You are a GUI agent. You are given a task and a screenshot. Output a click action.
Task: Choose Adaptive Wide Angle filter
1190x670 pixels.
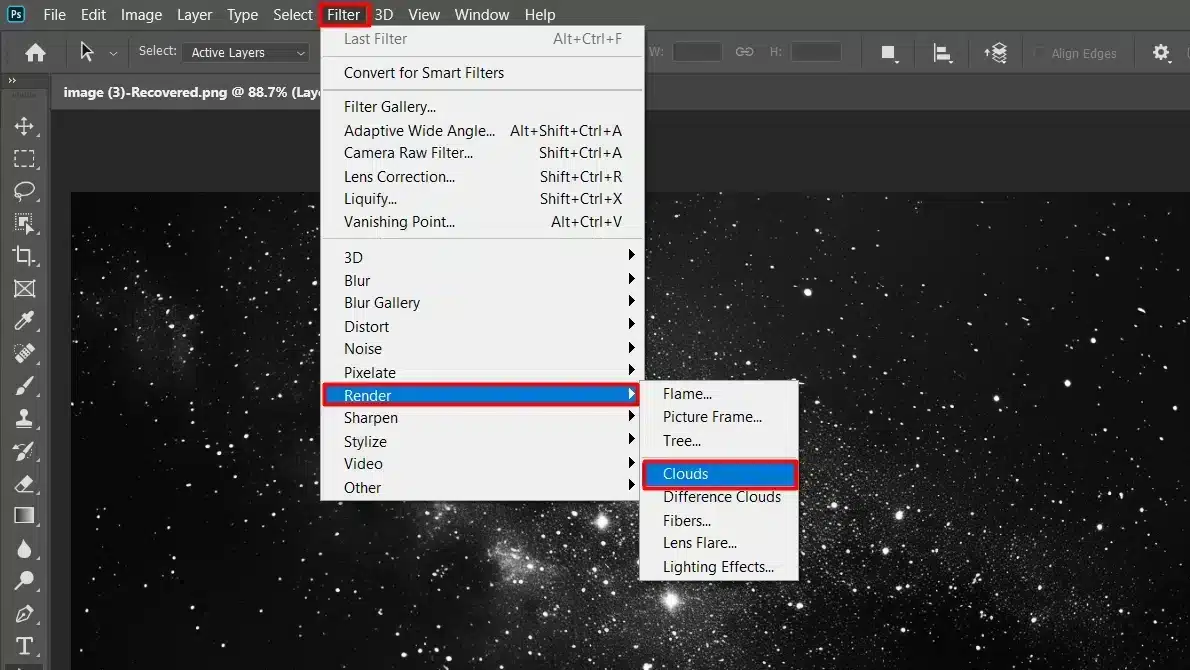(482, 131)
